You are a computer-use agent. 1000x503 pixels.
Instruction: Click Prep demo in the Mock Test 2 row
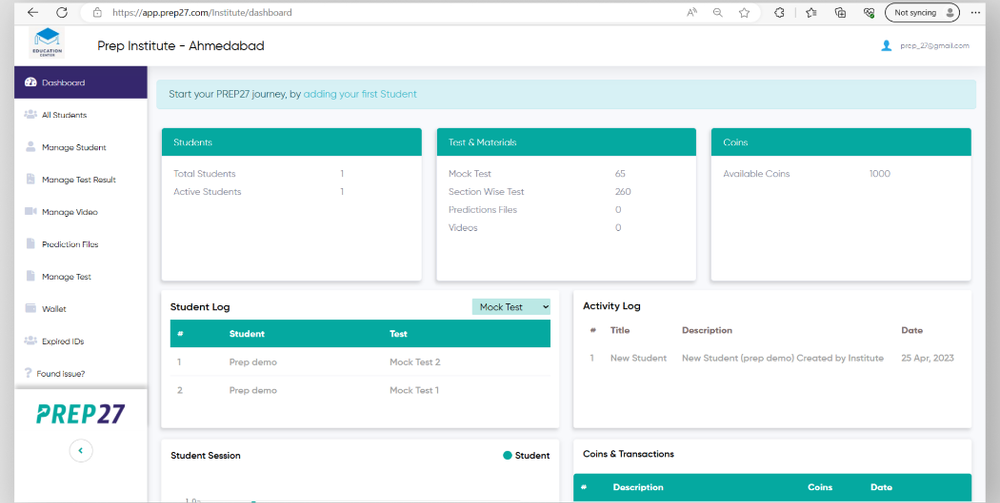click(253, 362)
